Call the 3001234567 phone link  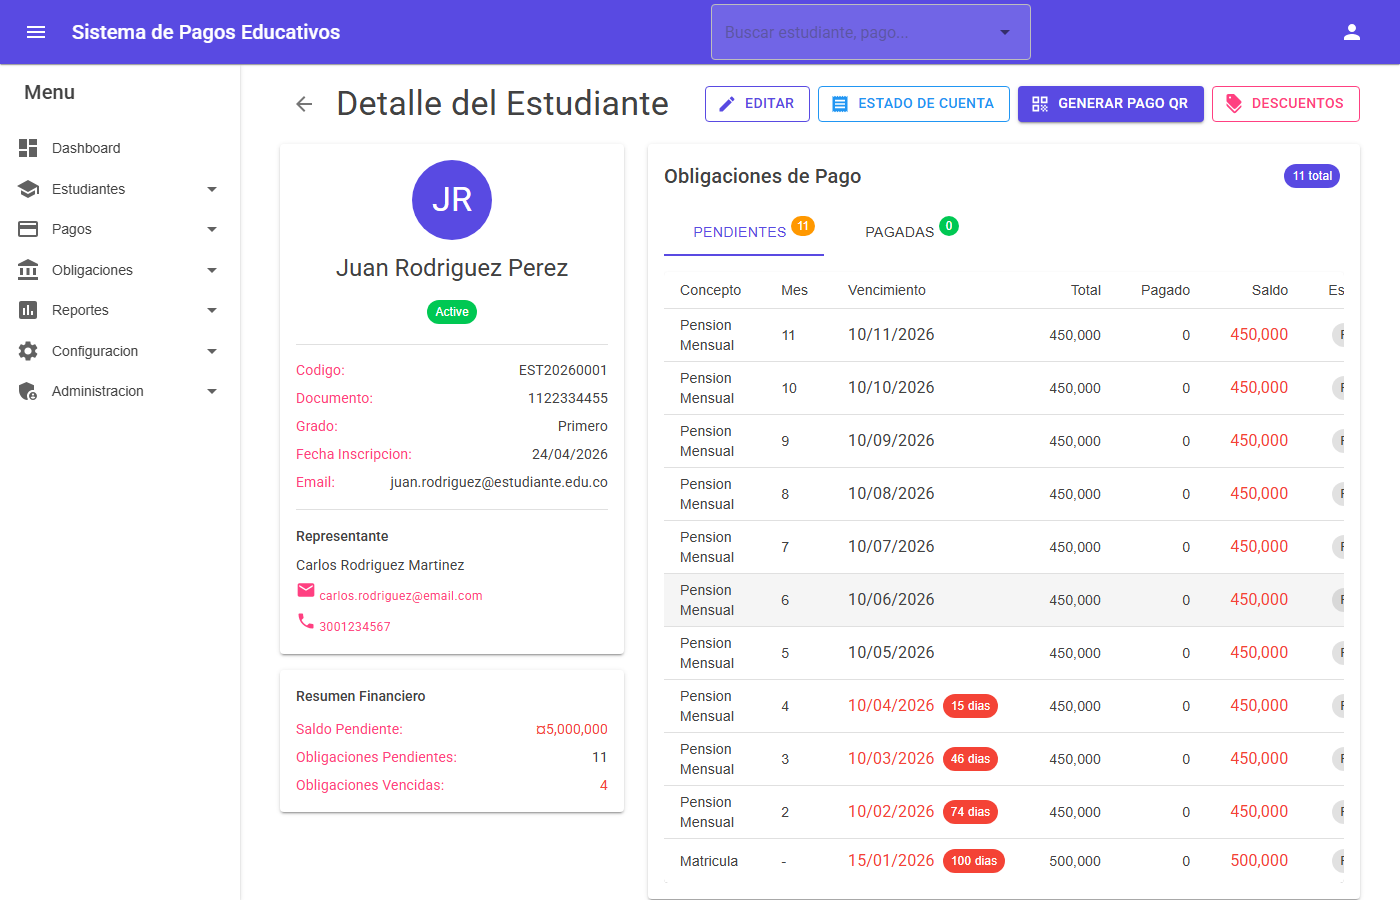355,627
